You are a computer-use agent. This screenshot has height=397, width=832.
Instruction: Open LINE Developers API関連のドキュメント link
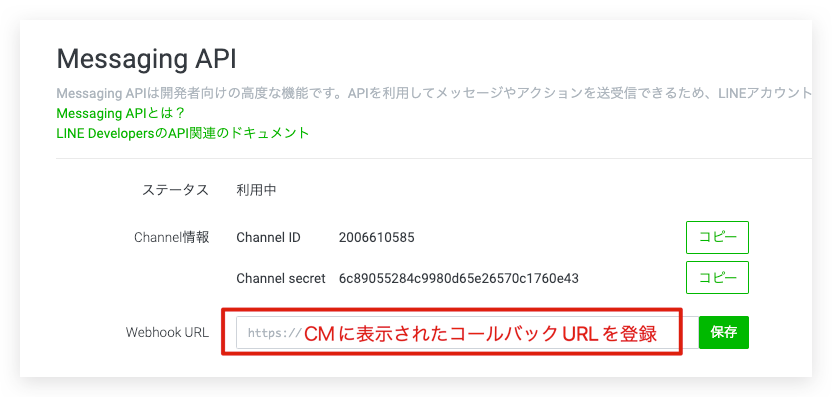point(183,133)
